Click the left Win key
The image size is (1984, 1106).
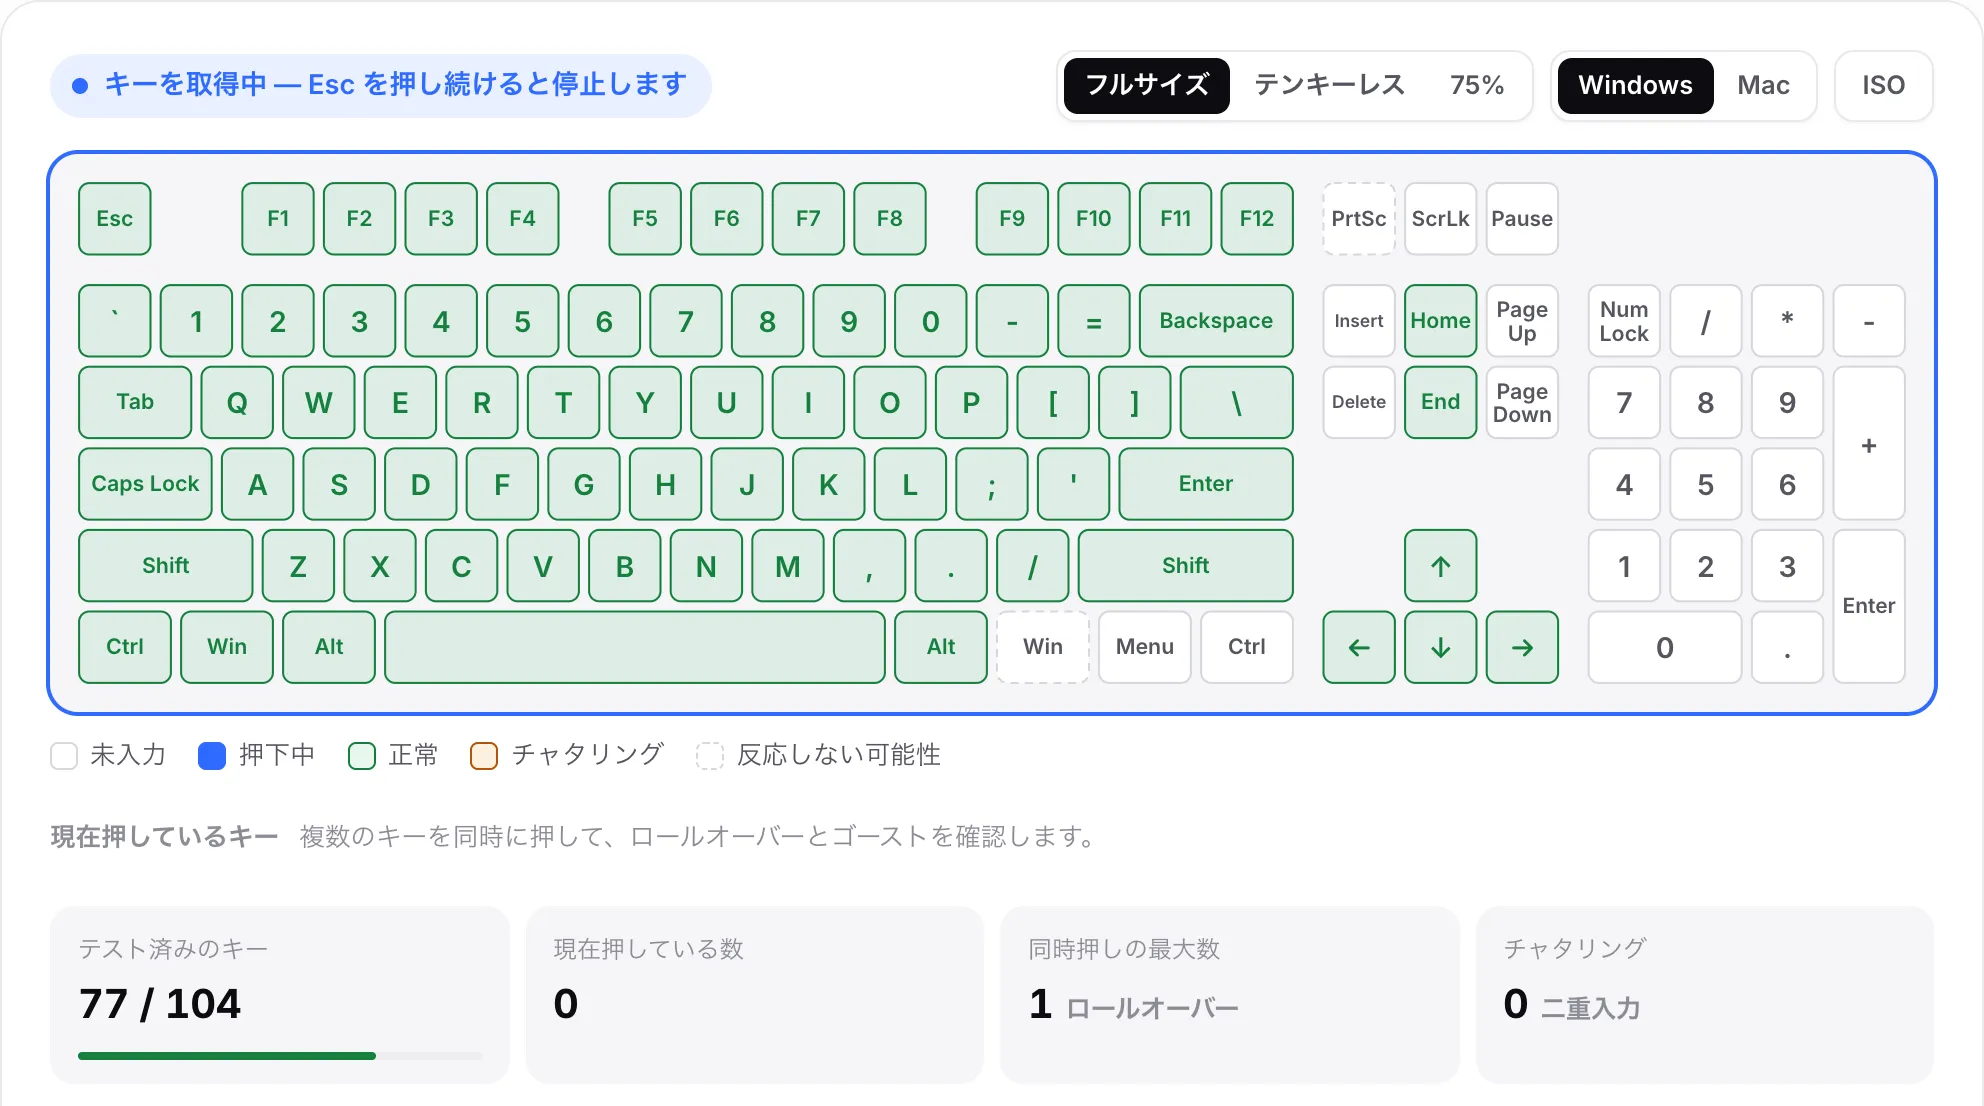(227, 647)
